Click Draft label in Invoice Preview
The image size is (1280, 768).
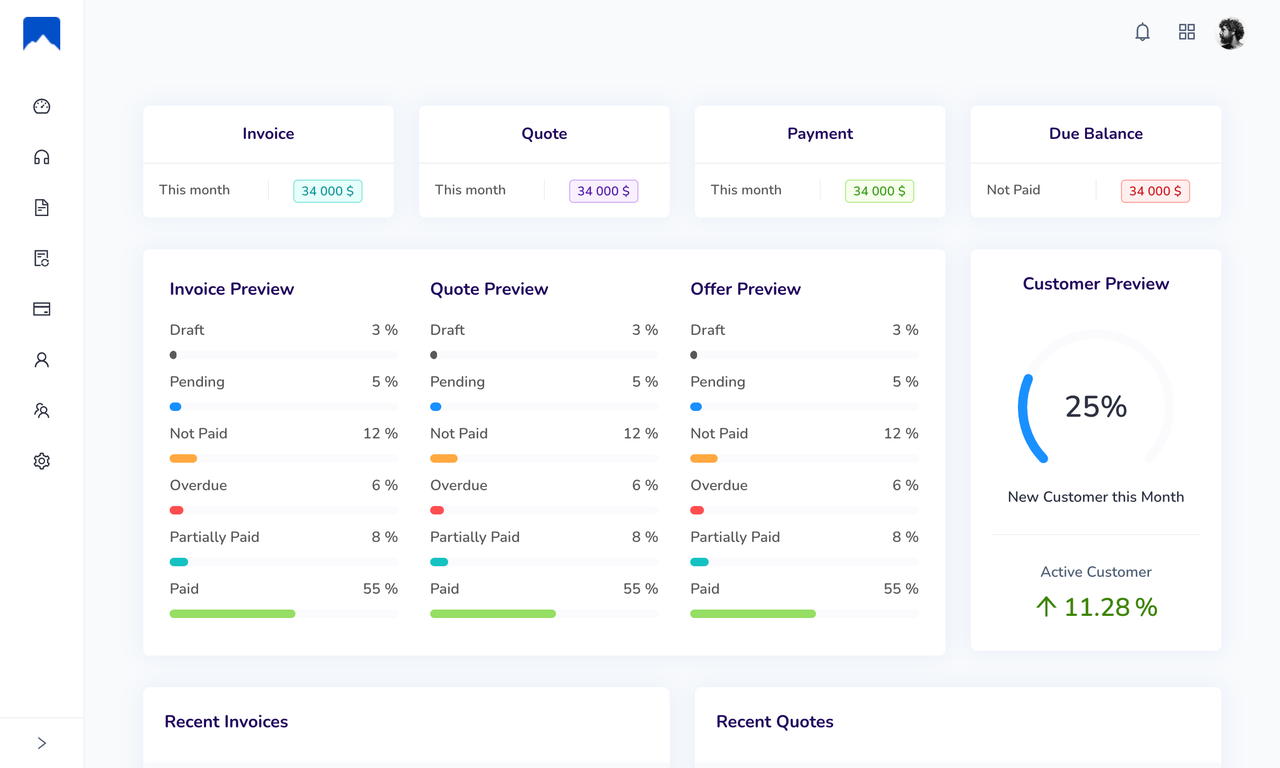pyautogui.click(x=187, y=330)
